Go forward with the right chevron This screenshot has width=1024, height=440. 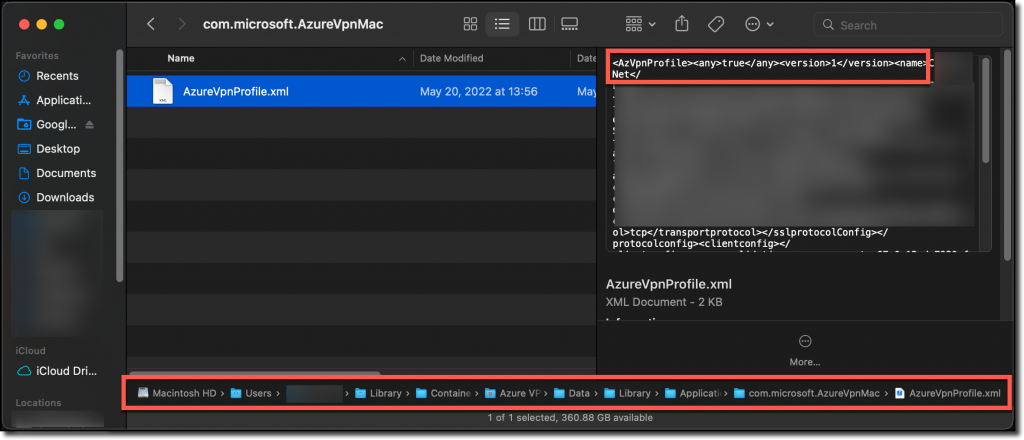[182, 25]
